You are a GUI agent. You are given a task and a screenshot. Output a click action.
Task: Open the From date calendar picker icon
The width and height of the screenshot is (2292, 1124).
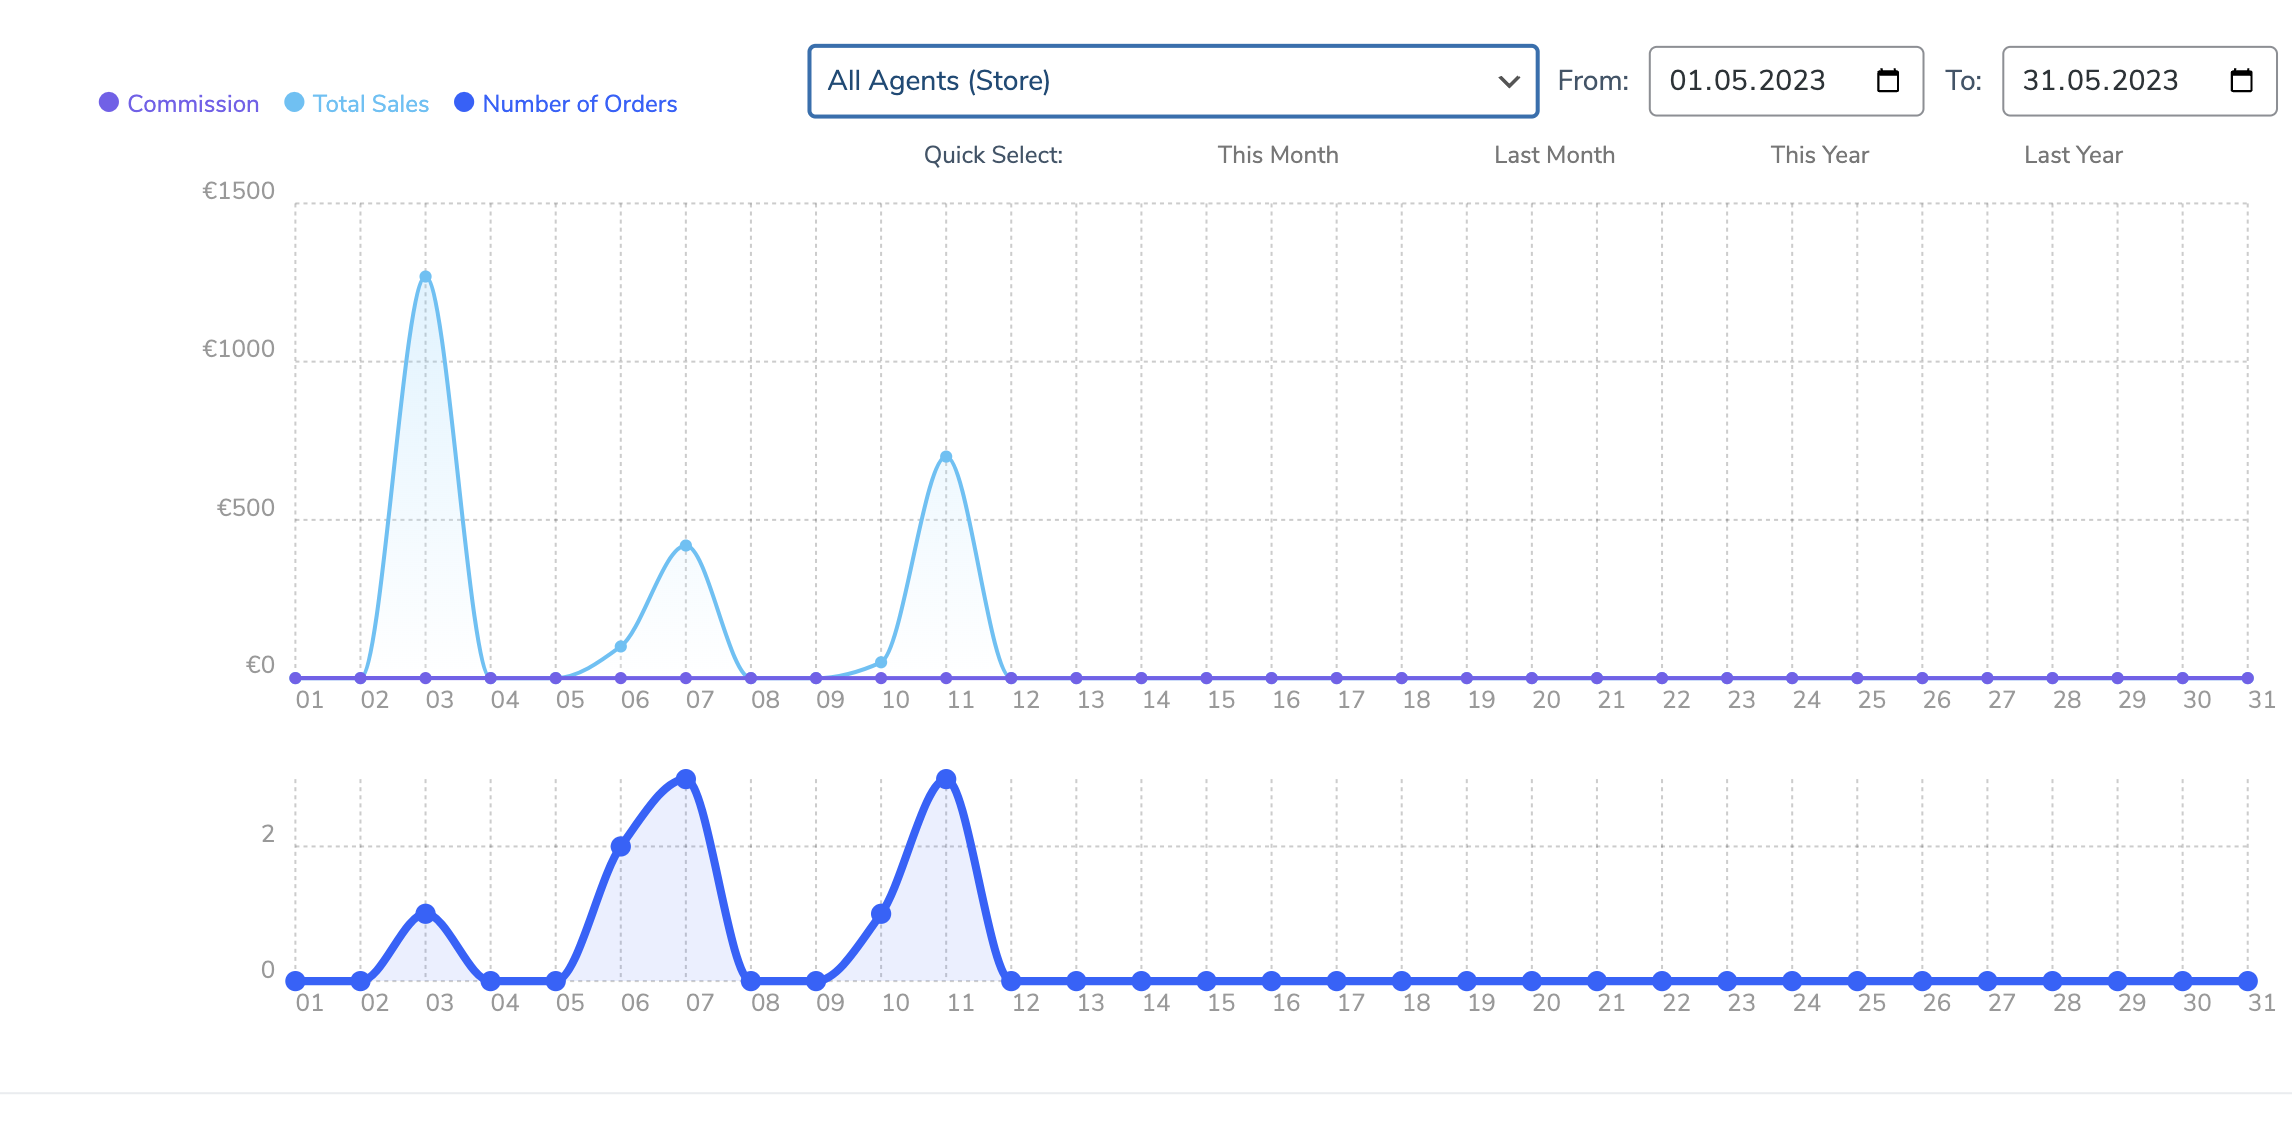click(x=1887, y=80)
